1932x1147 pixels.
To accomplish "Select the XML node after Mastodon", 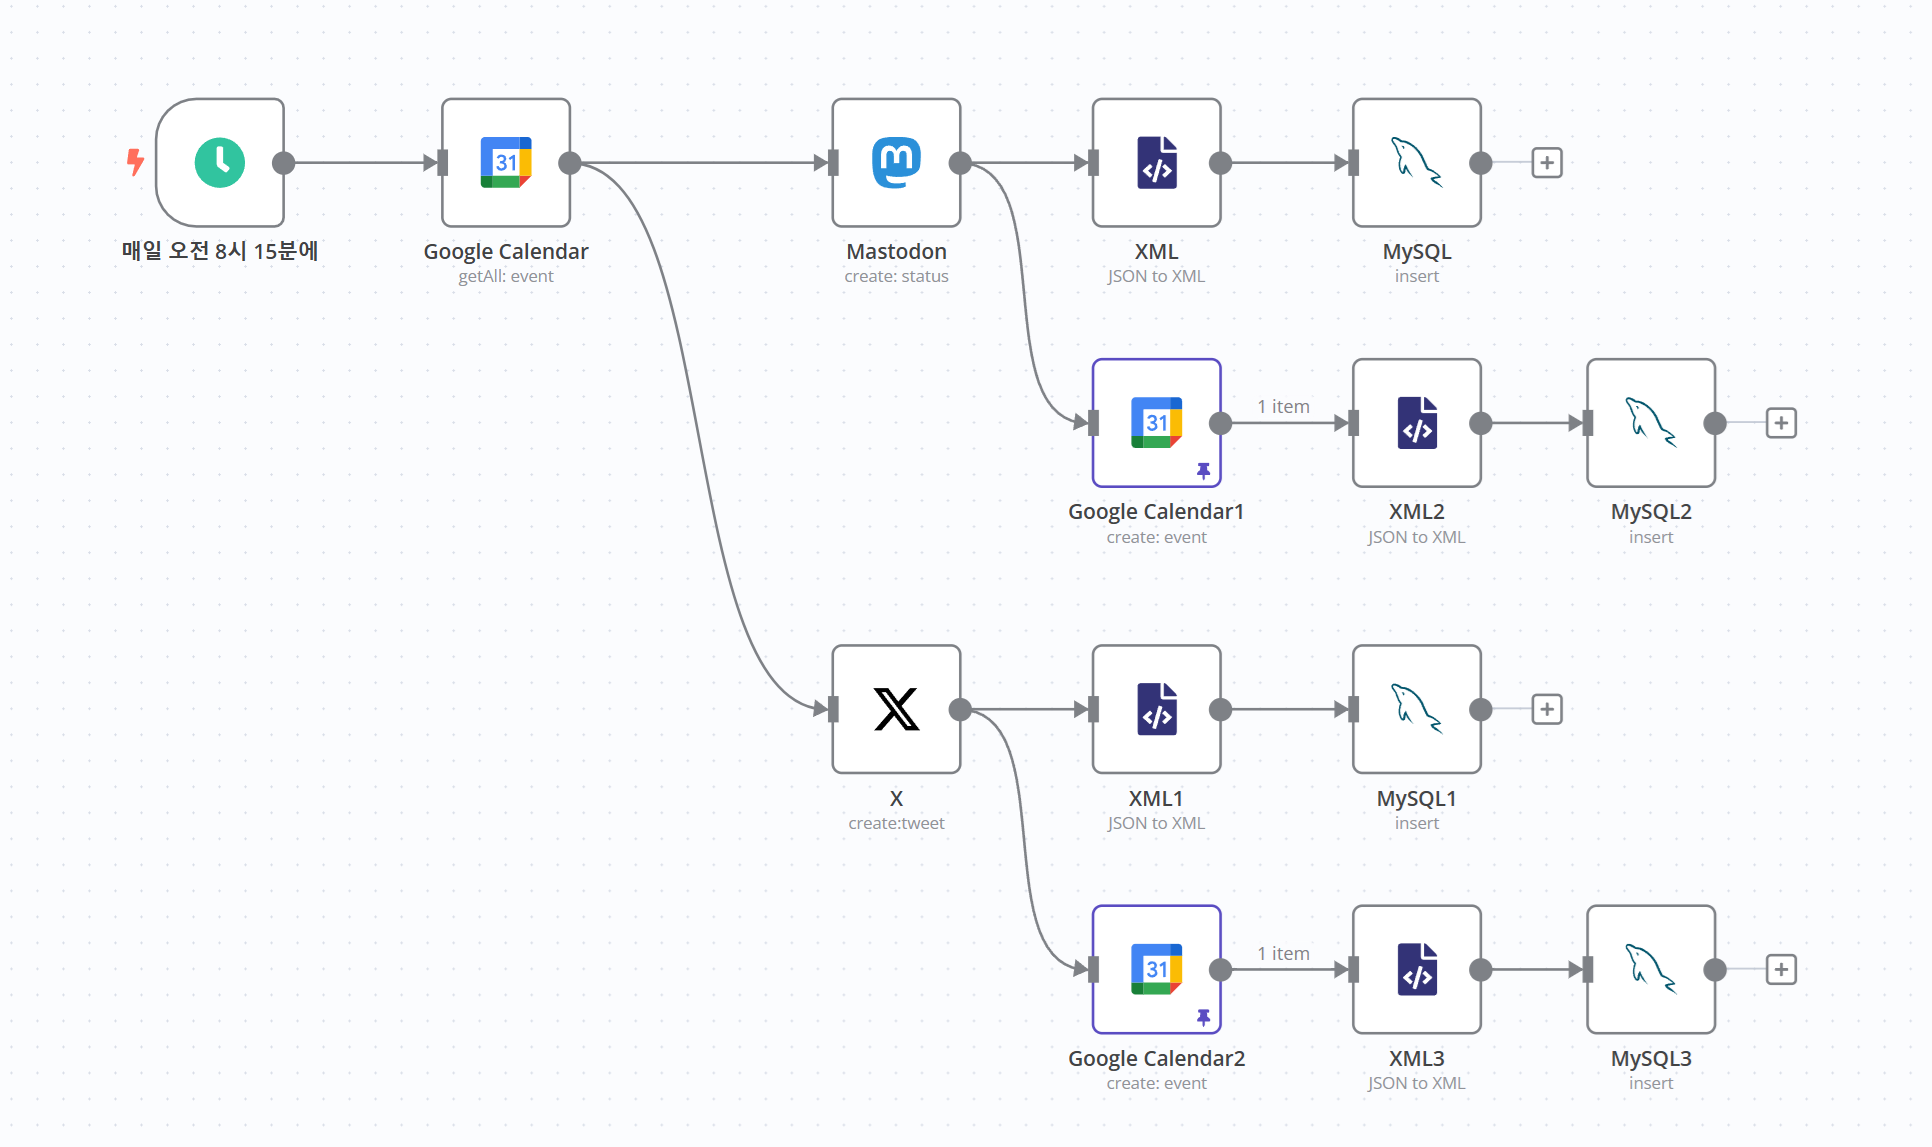I will pyautogui.click(x=1157, y=163).
